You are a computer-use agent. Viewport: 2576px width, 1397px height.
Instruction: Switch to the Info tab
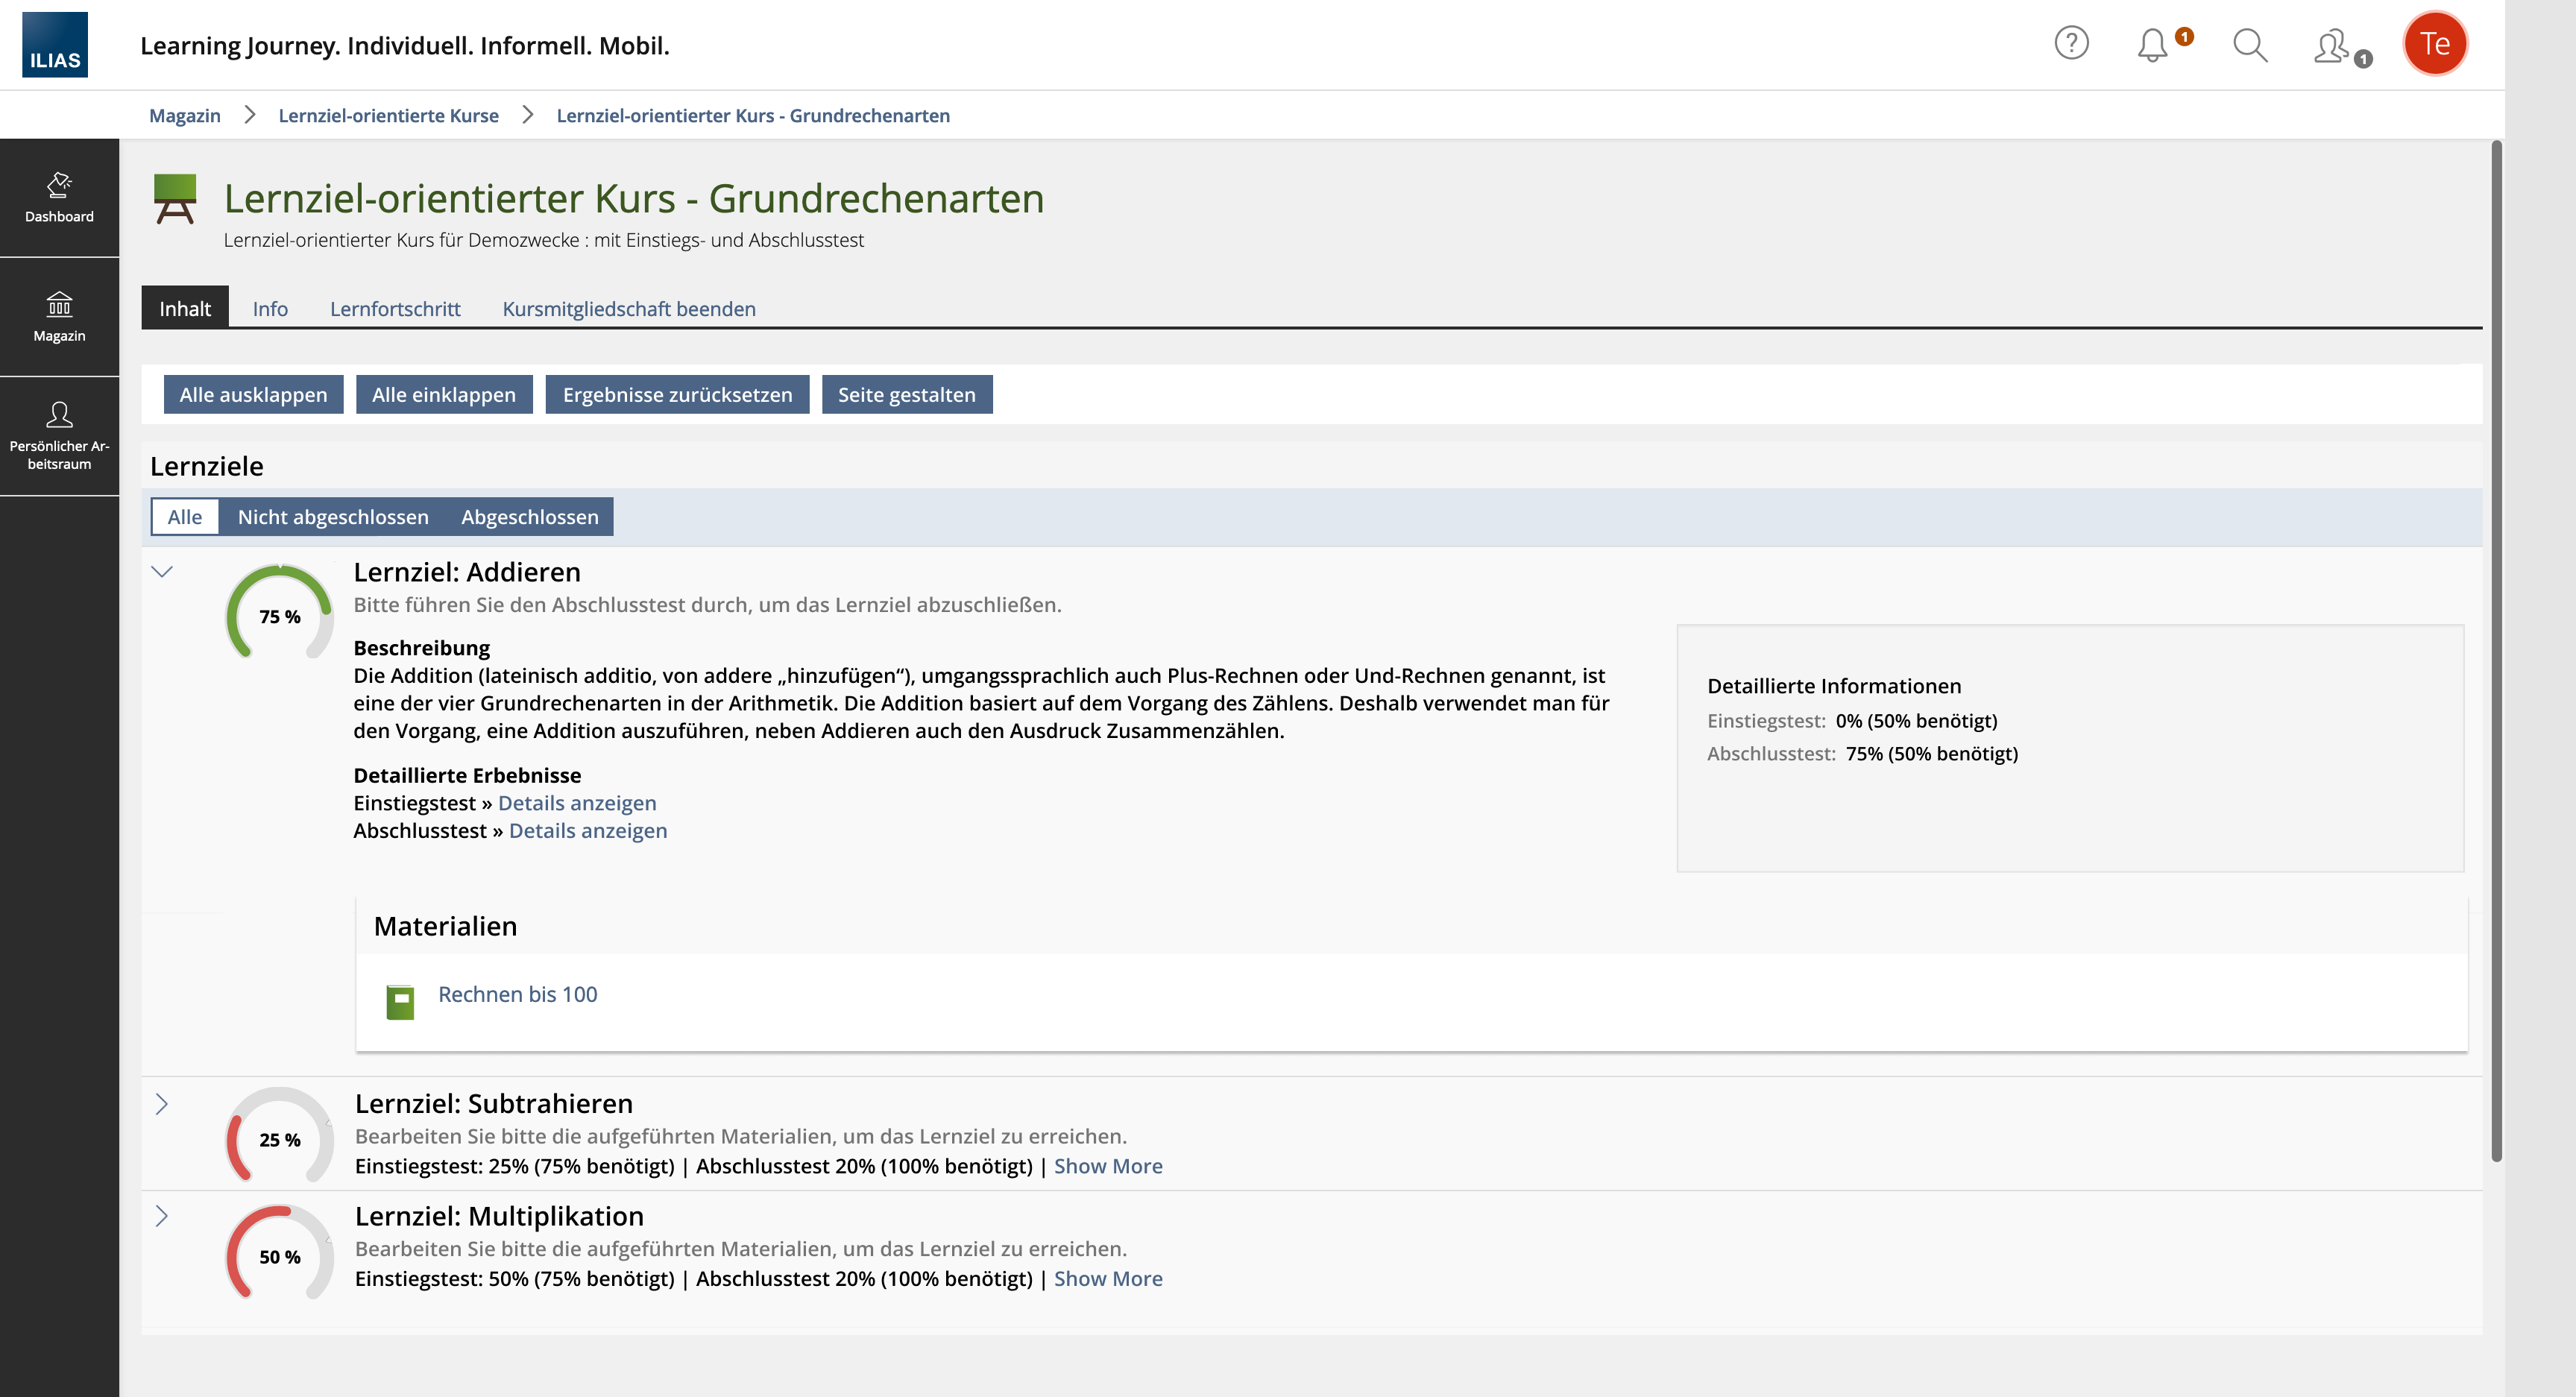point(270,309)
